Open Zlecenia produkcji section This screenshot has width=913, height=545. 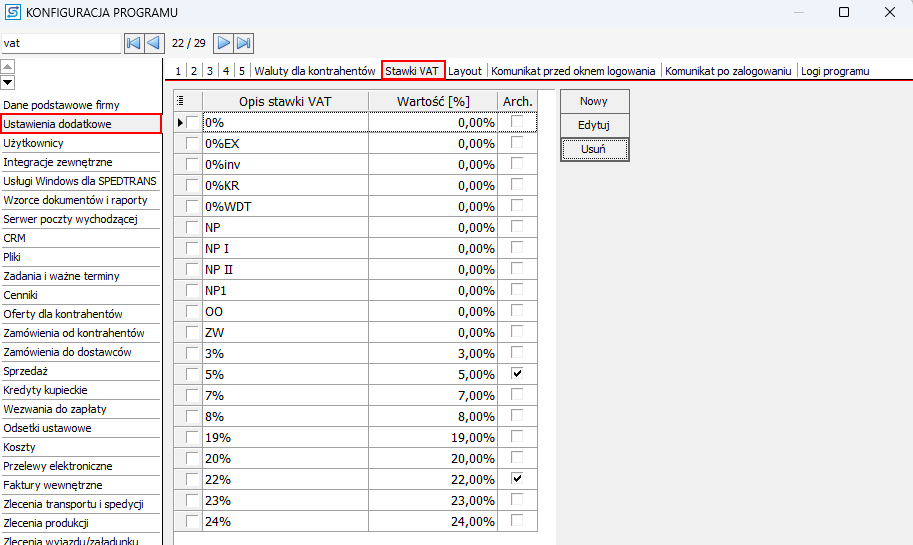80,523
